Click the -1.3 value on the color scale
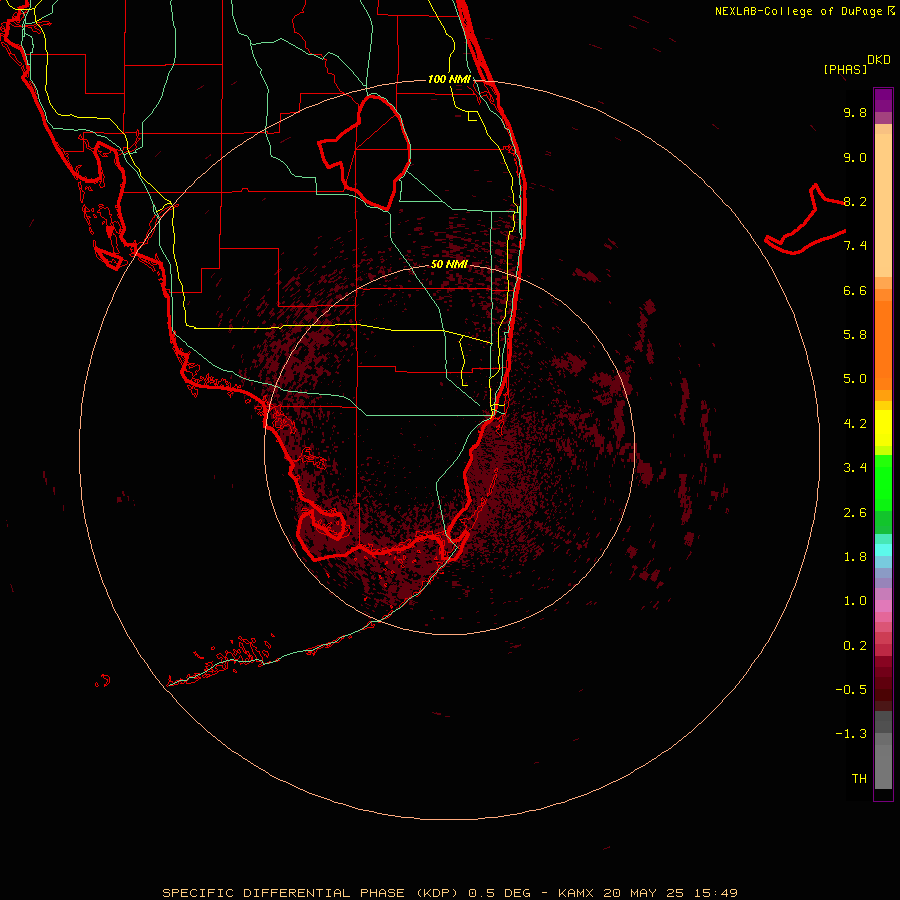 coord(851,734)
